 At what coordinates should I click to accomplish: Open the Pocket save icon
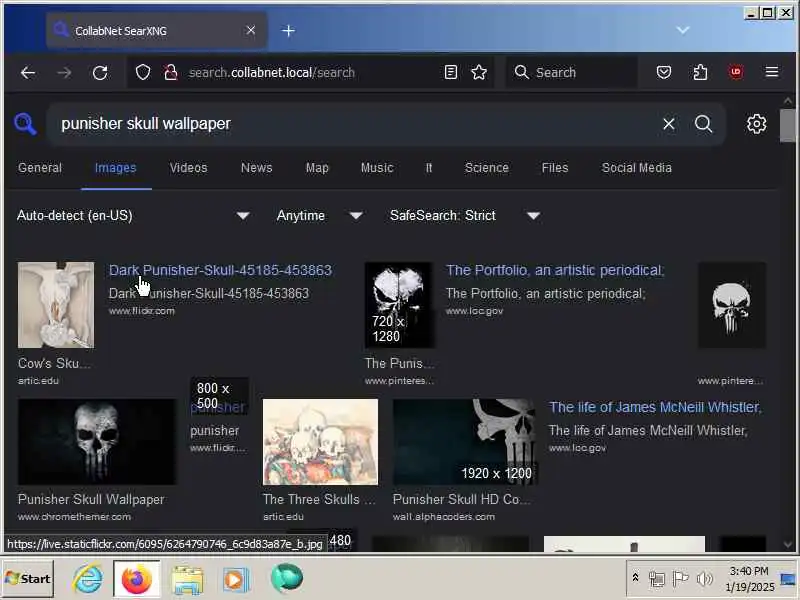click(x=663, y=72)
